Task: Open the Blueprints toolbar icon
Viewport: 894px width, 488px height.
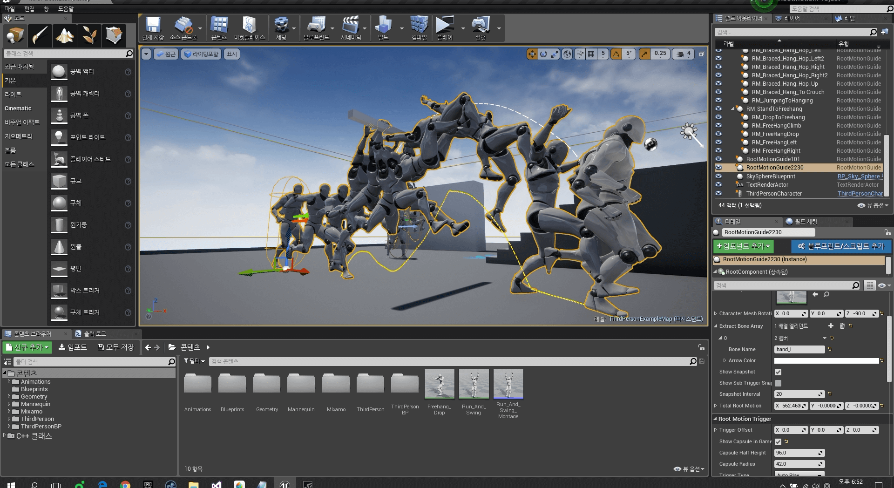Action: pyautogui.click(x=315, y=26)
